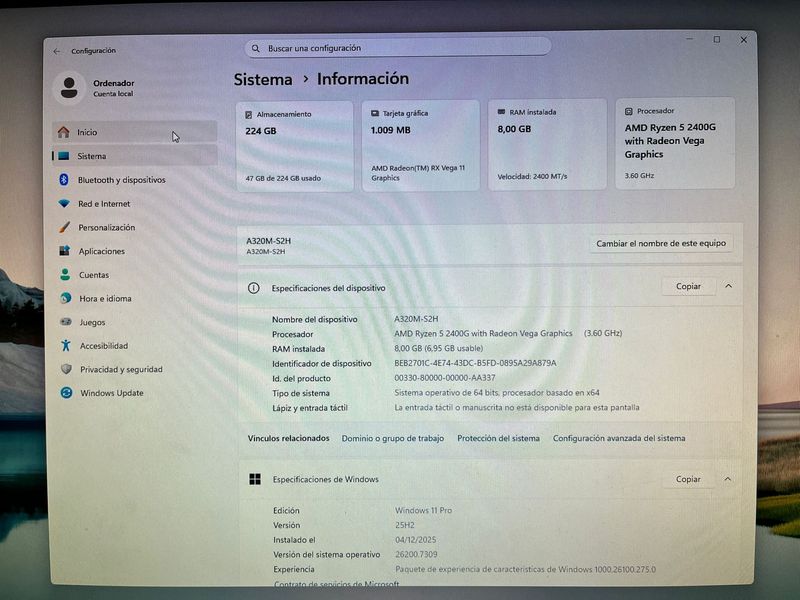Click the Cuentas person icon
Image resolution: width=800 pixels, height=600 pixels.
(x=65, y=274)
